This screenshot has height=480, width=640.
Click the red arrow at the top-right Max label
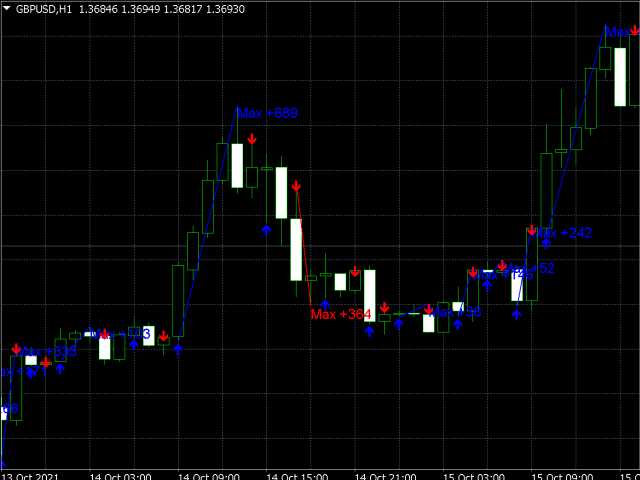point(635,30)
